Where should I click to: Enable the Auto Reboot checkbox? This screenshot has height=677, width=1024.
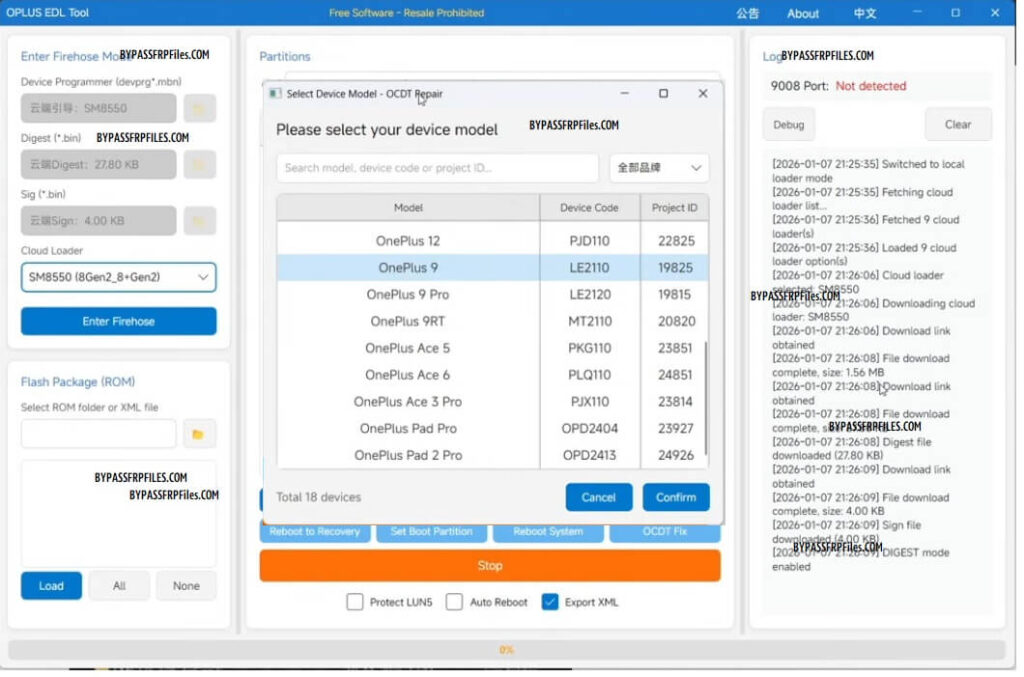coord(454,602)
